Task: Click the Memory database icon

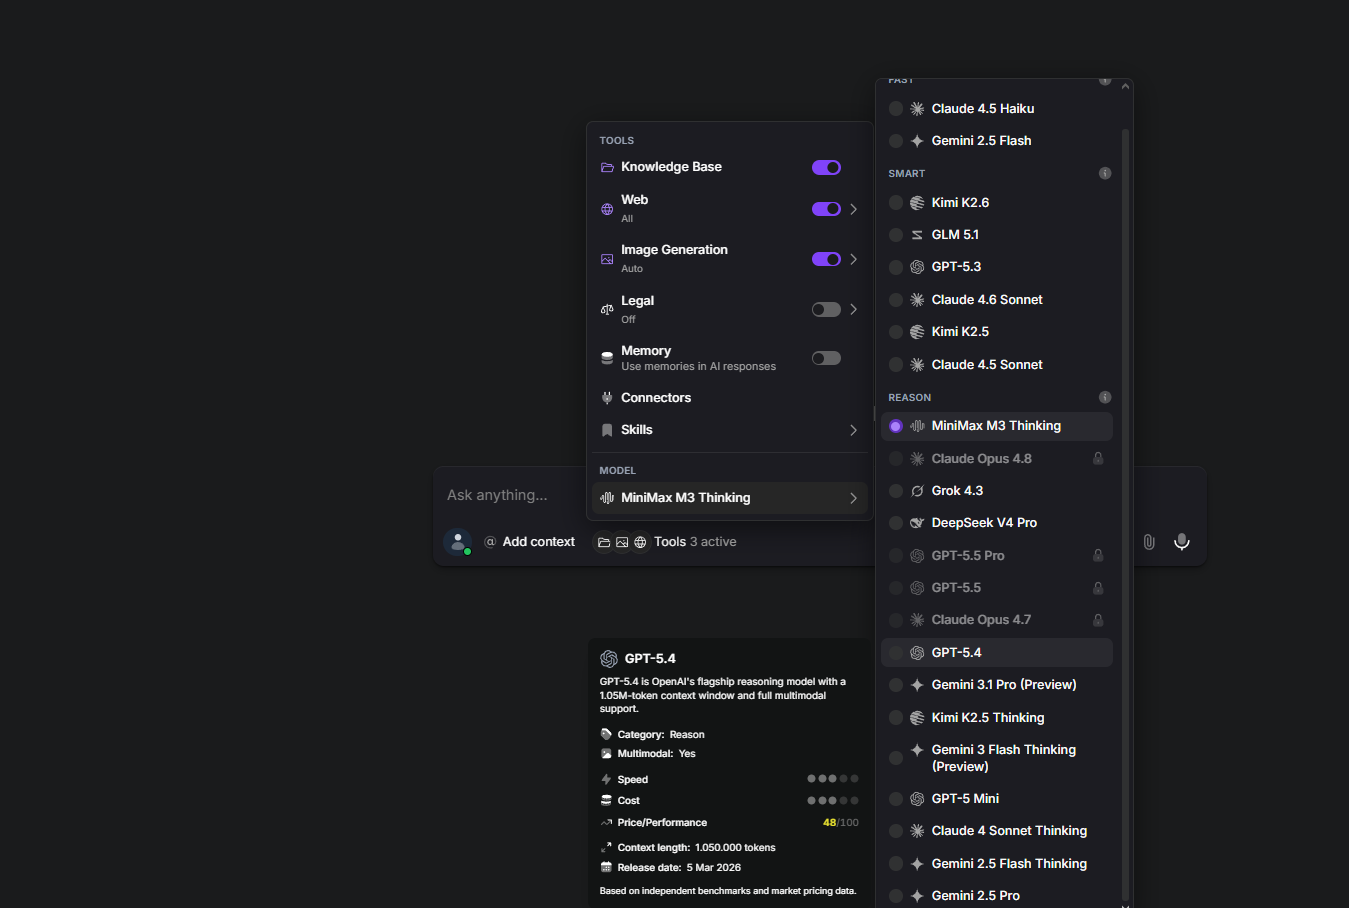Action: [x=607, y=358]
